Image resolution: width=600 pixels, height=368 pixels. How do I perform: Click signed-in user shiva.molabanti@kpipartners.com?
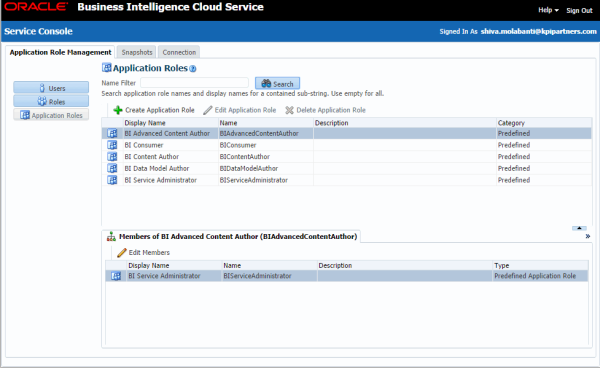click(538, 31)
